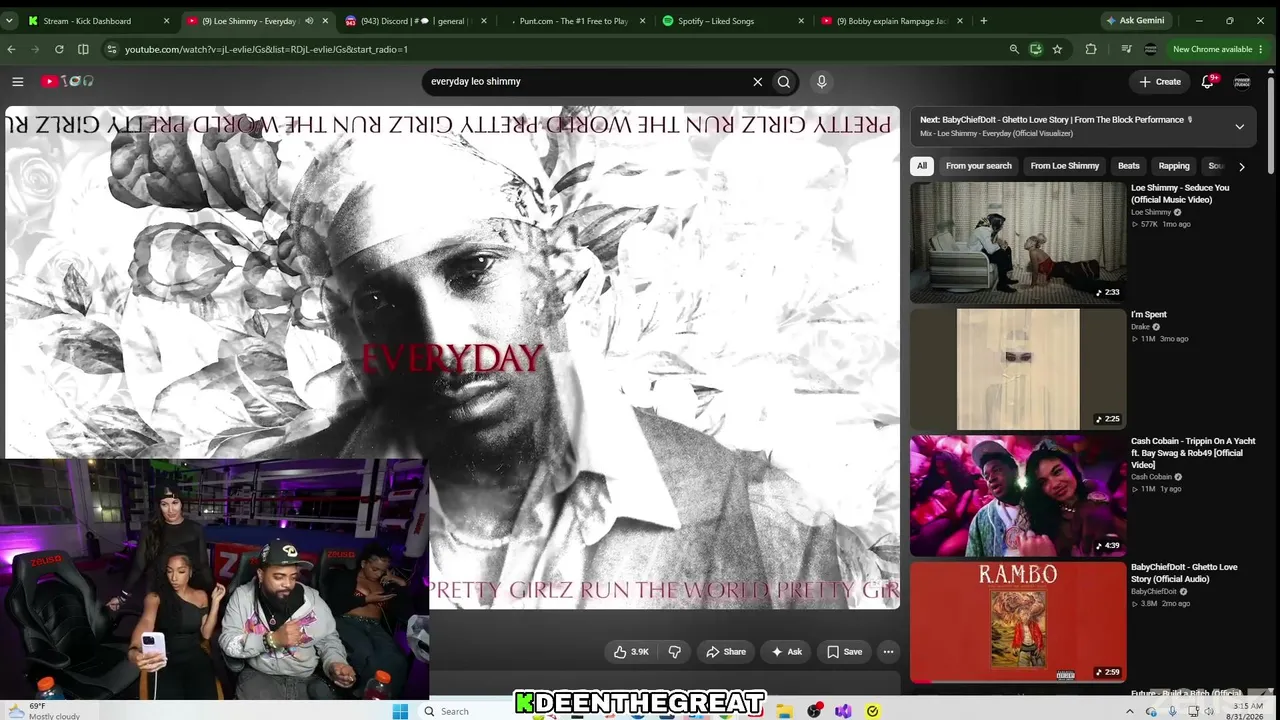Open the YouTube guide hamburger menu
This screenshot has width=1280, height=720.
tap(17, 82)
